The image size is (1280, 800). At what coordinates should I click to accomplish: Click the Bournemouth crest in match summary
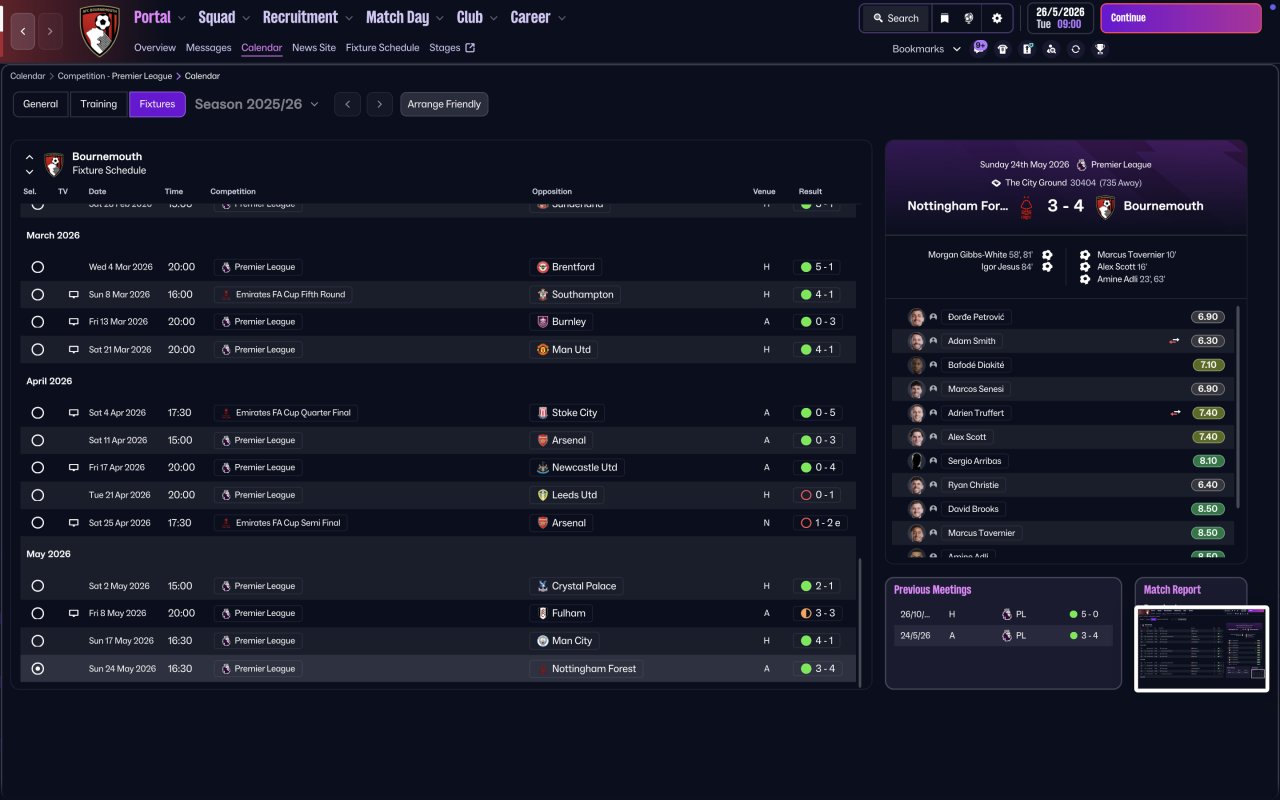pyautogui.click(x=1105, y=206)
